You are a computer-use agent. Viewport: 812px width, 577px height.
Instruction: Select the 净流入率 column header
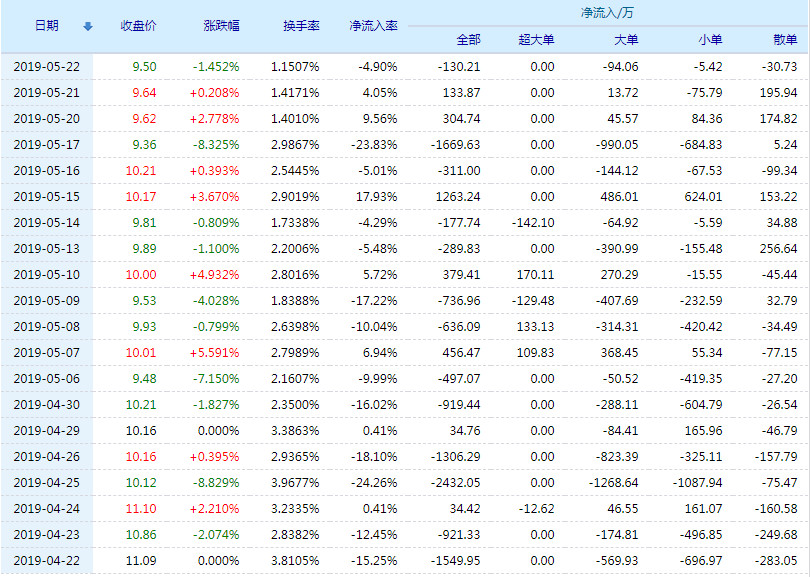click(x=372, y=26)
